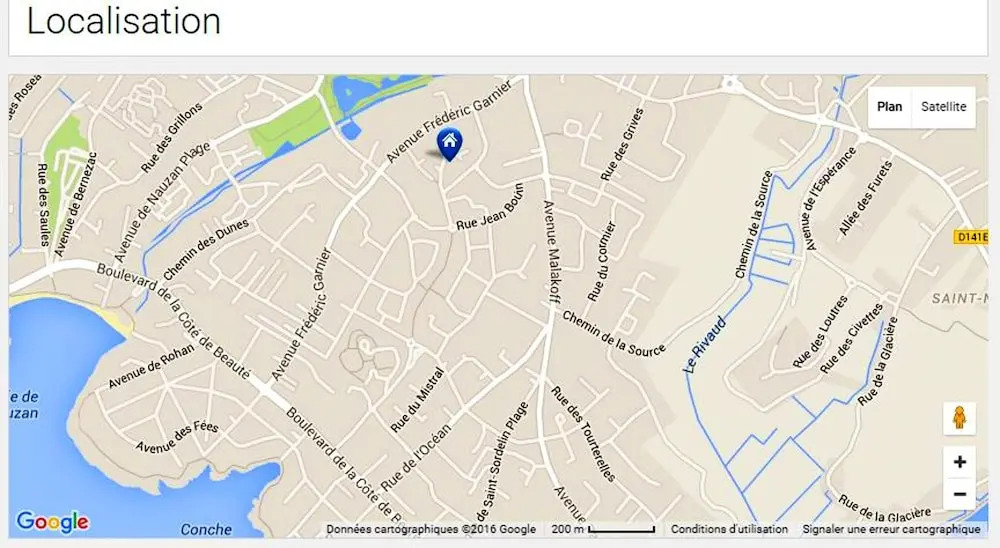Click the blue home location marker

[450, 144]
